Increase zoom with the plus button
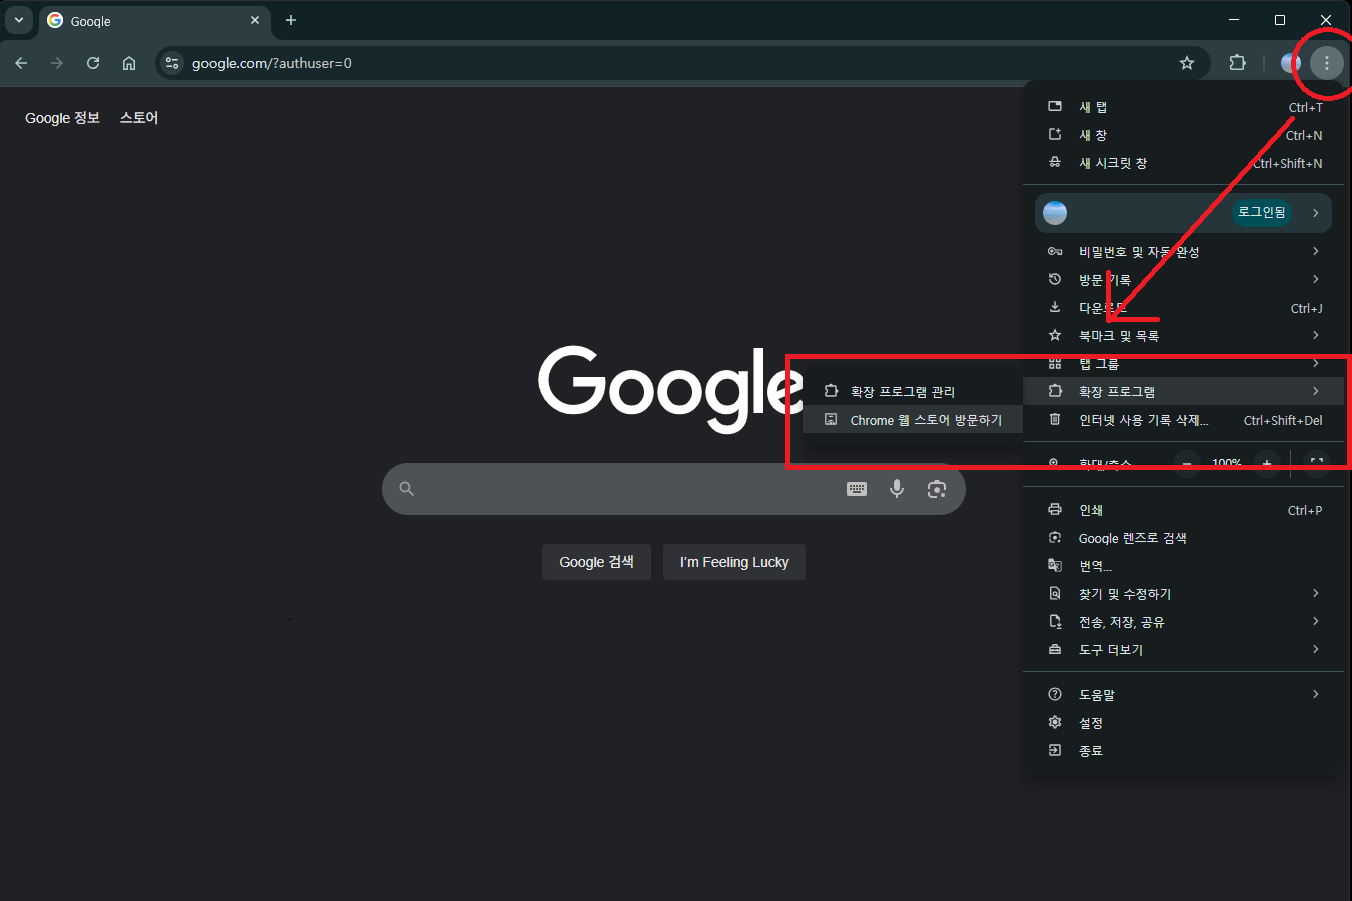This screenshot has height=901, width=1352. (x=1267, y=463)
